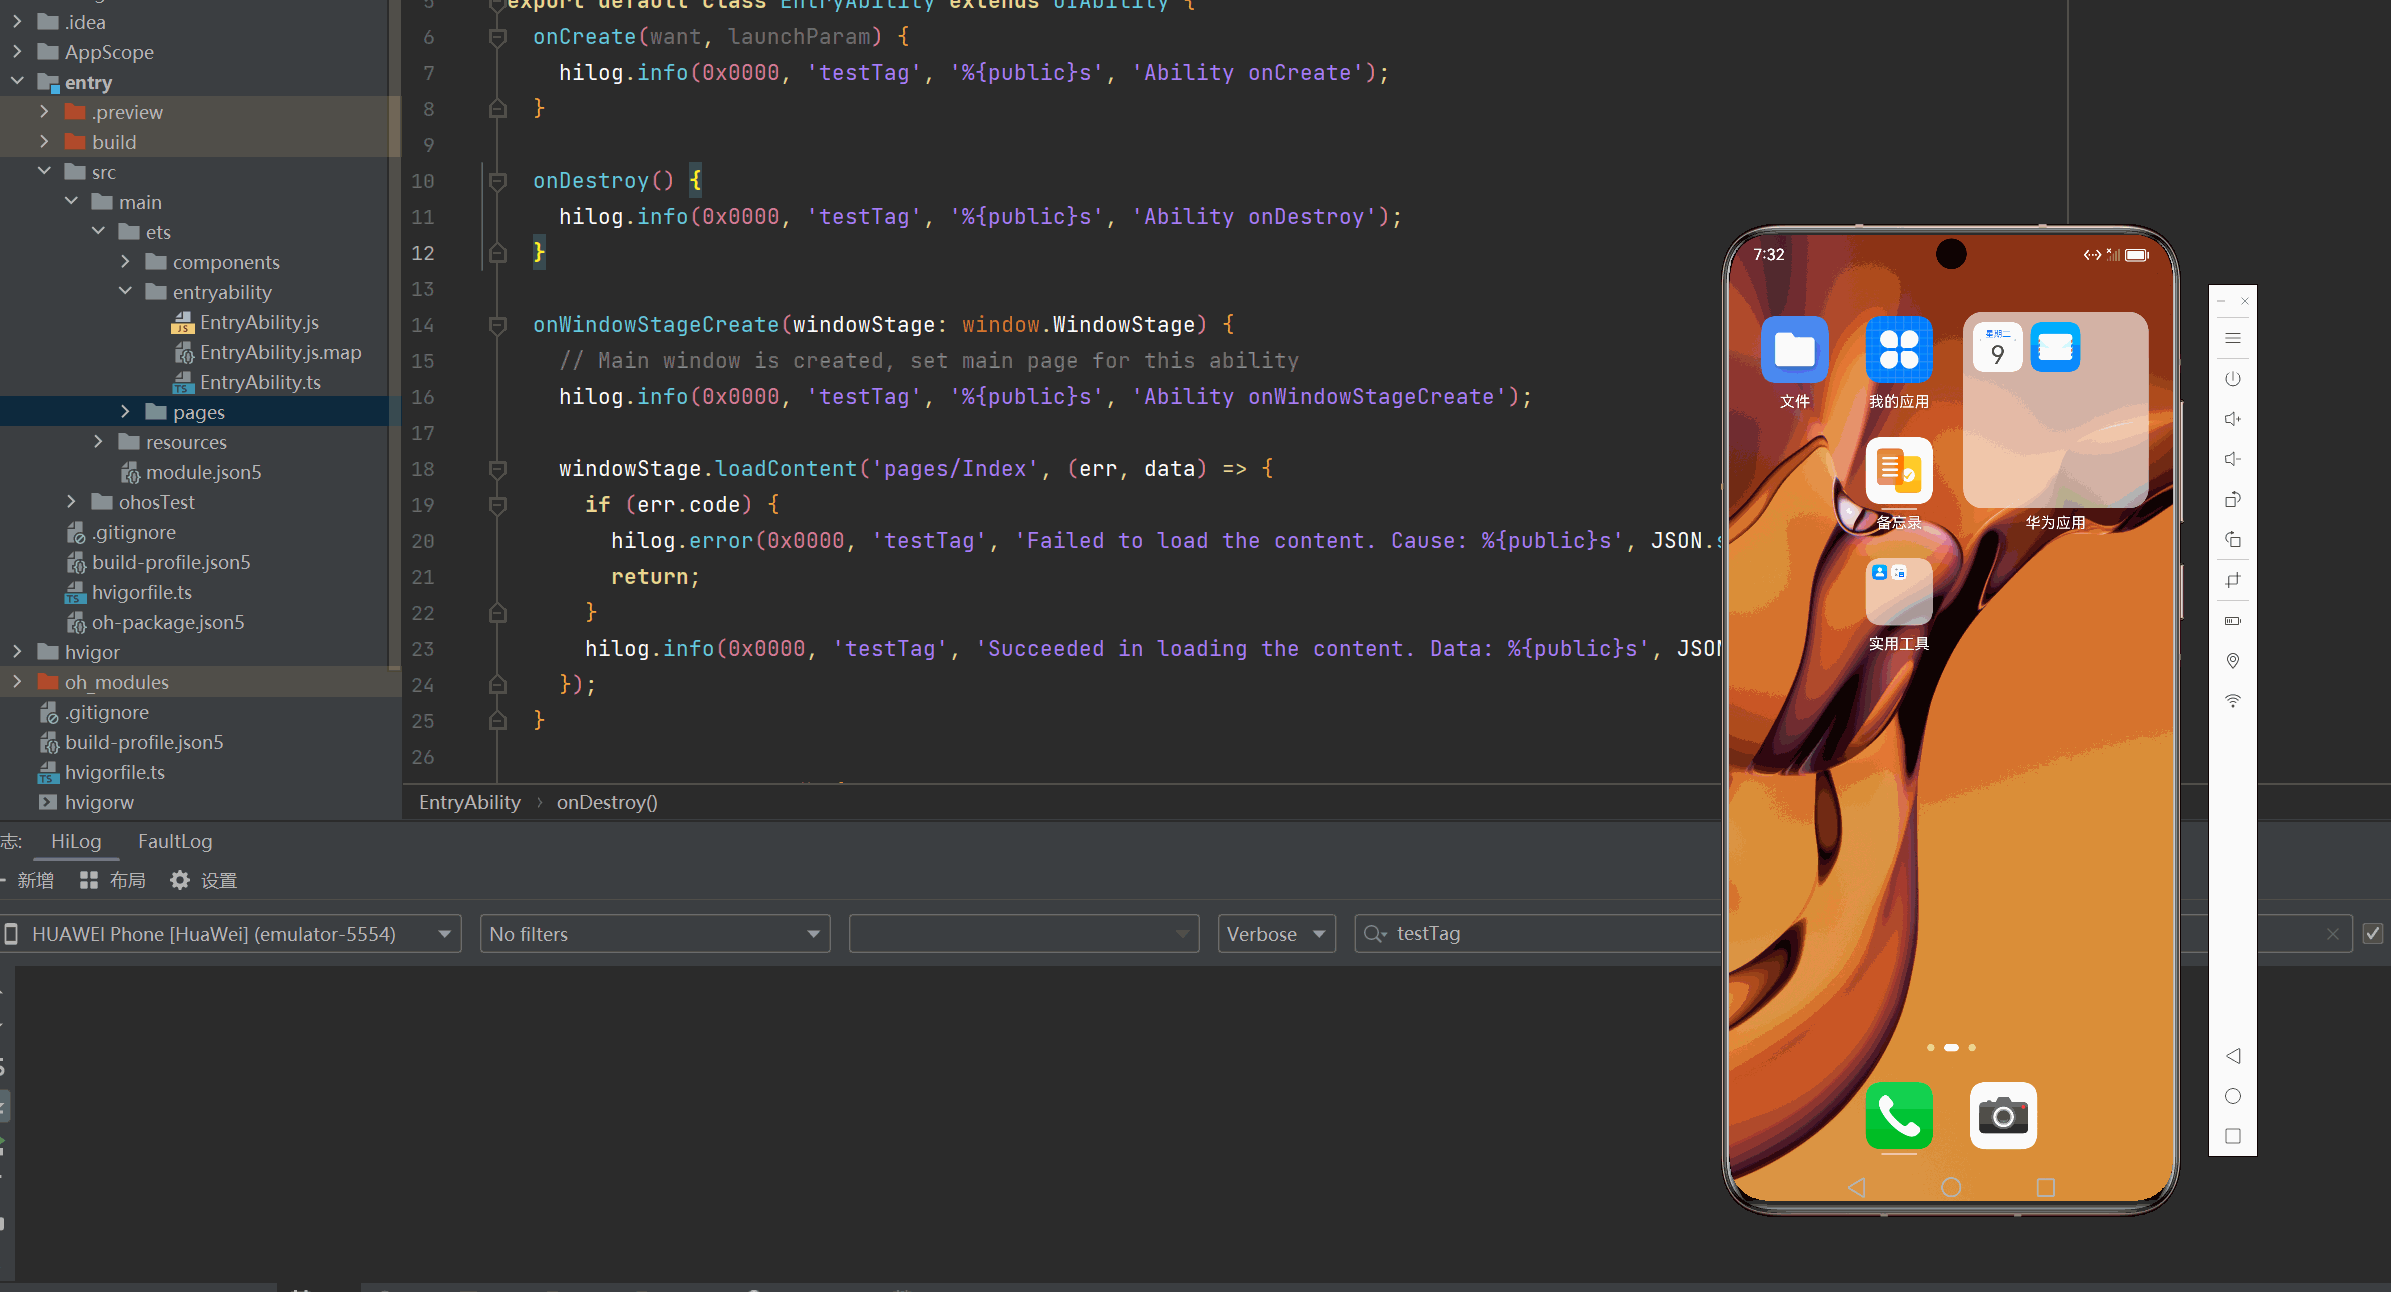Open HiLog settings gear
Viewport: 2391px width, 1292px height.
180,880
